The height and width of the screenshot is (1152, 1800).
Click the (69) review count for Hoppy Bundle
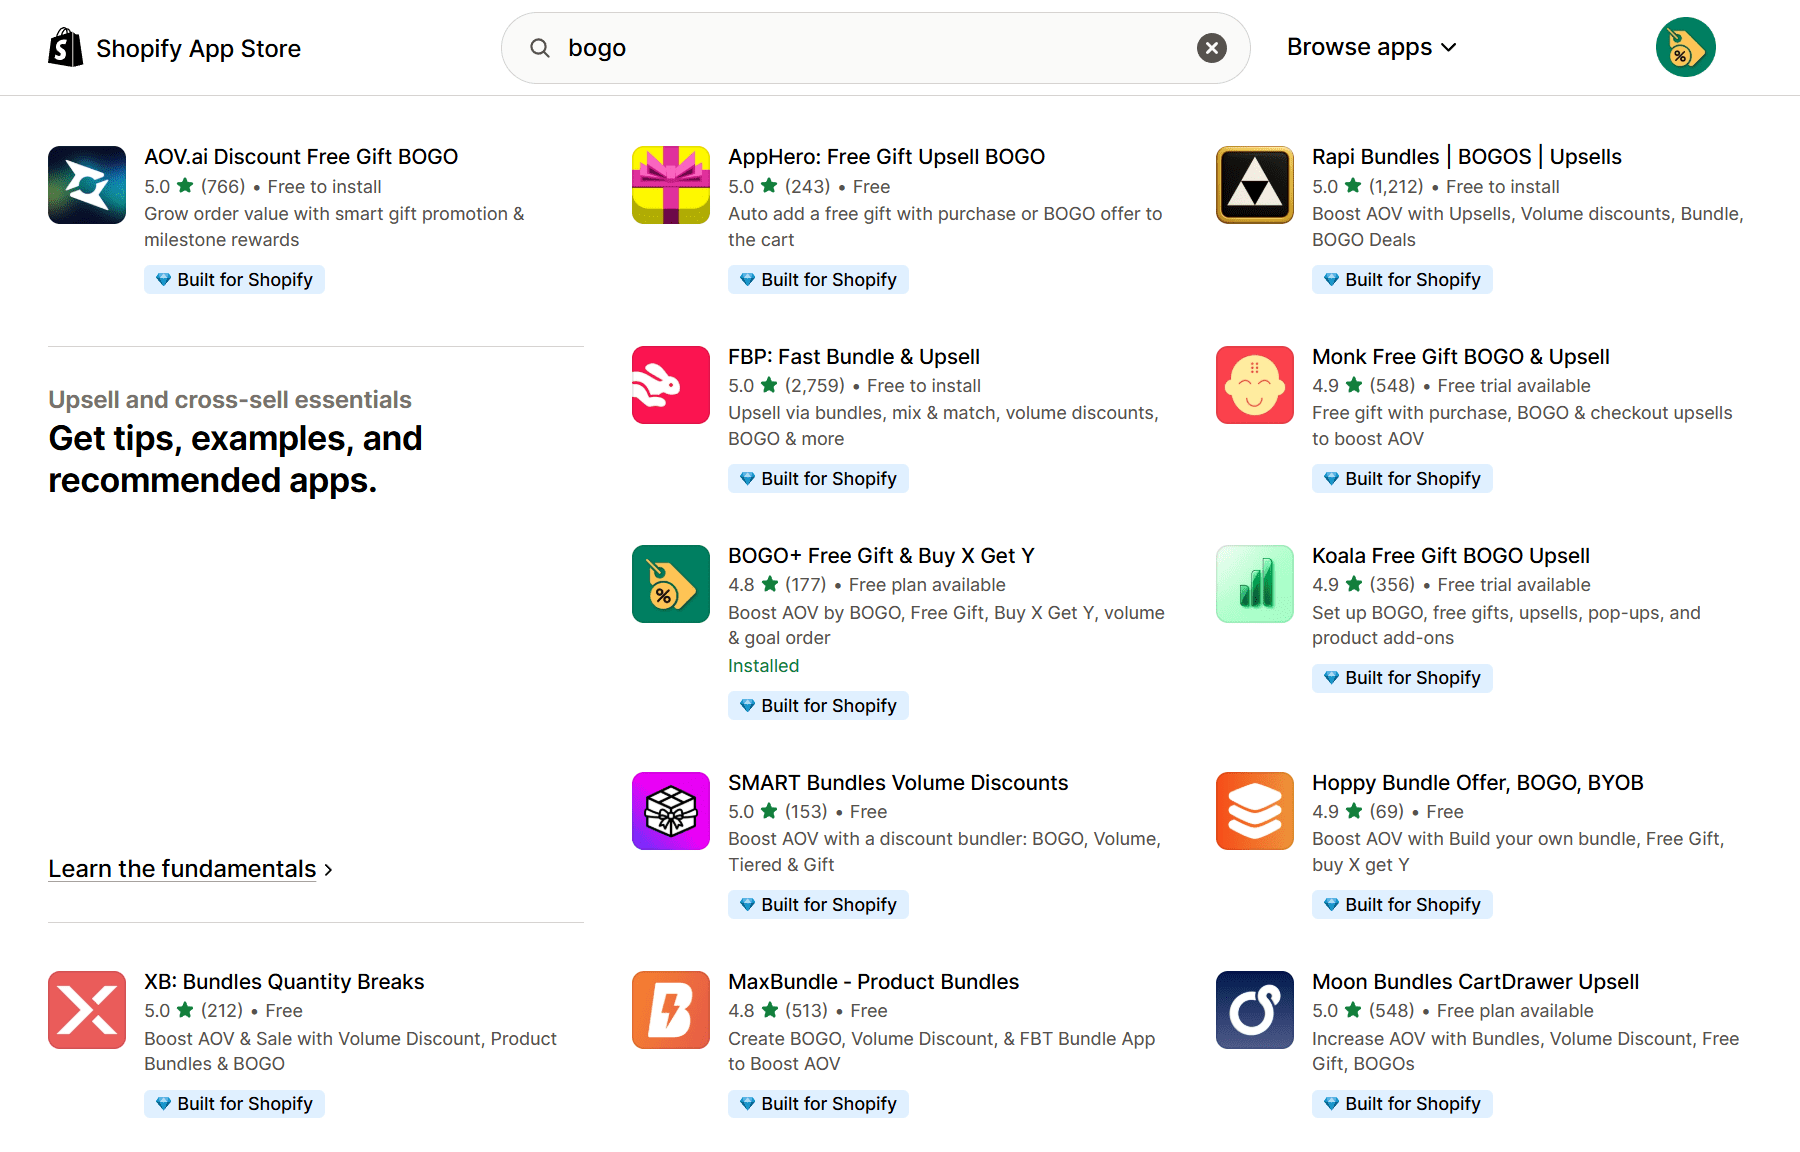click(x=1387, y=812)
